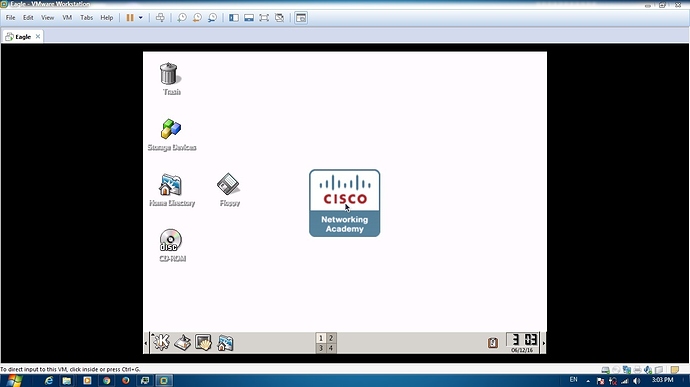Click the VMware pause button
The height and width of the screenshot is (387, 690).
click(x=130, y=18)
